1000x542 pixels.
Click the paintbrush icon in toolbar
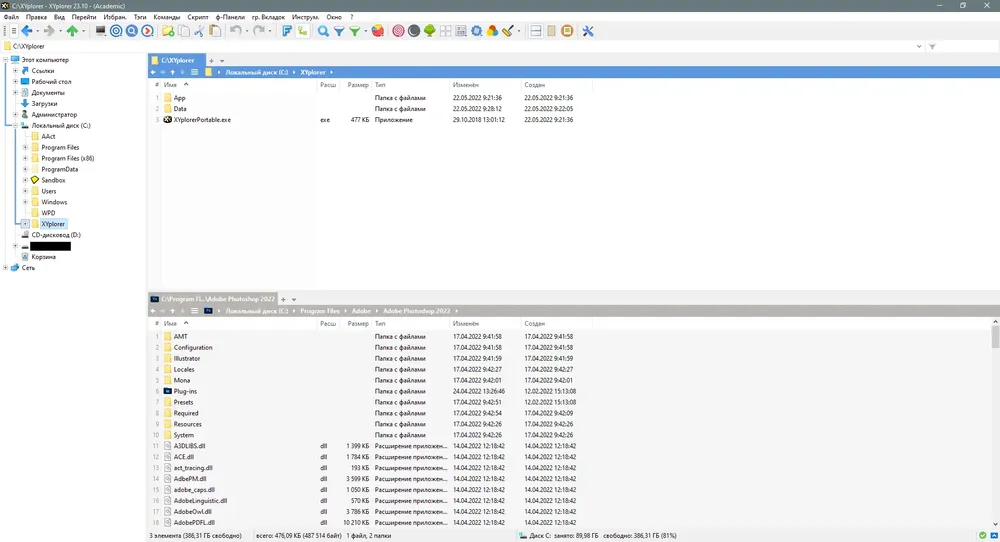(x=508, y=31)
